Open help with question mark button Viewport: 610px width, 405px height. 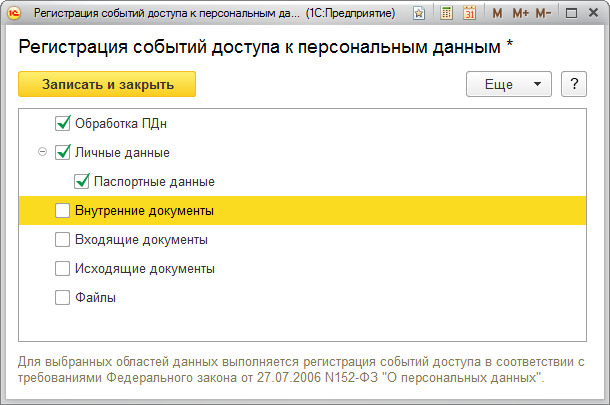point(574,85)
